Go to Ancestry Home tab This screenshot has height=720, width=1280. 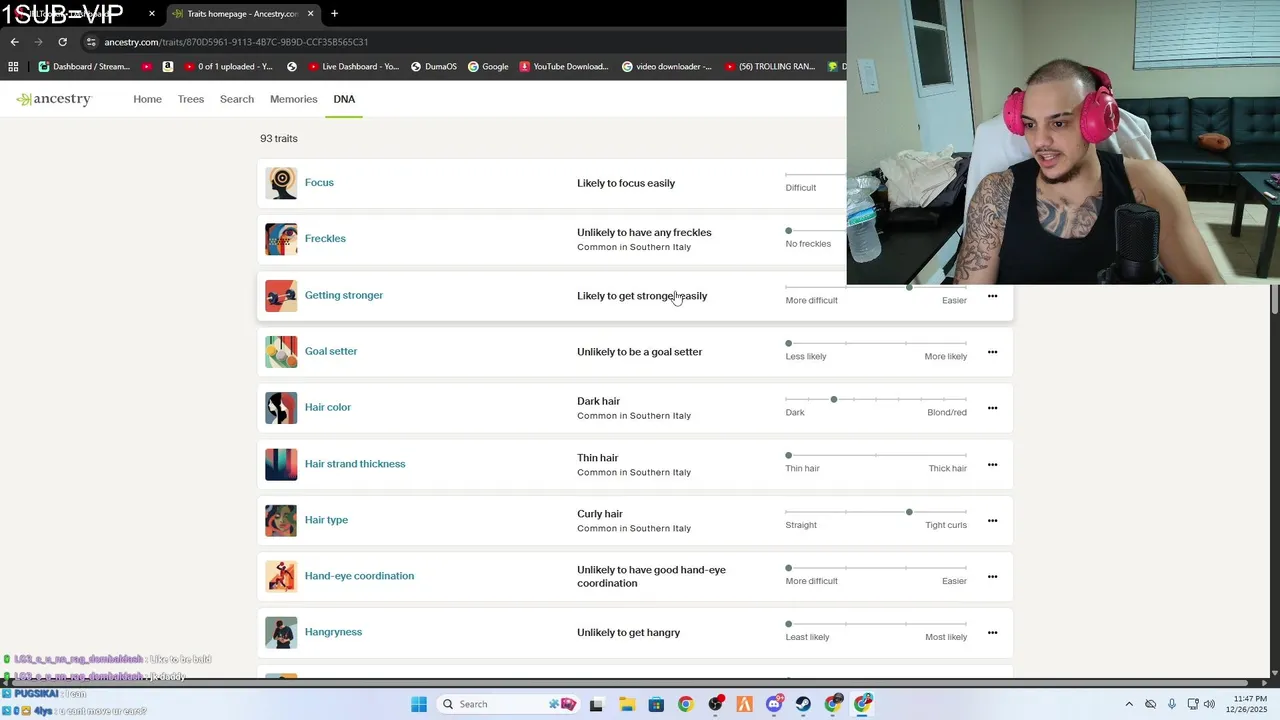coord(147,99)
